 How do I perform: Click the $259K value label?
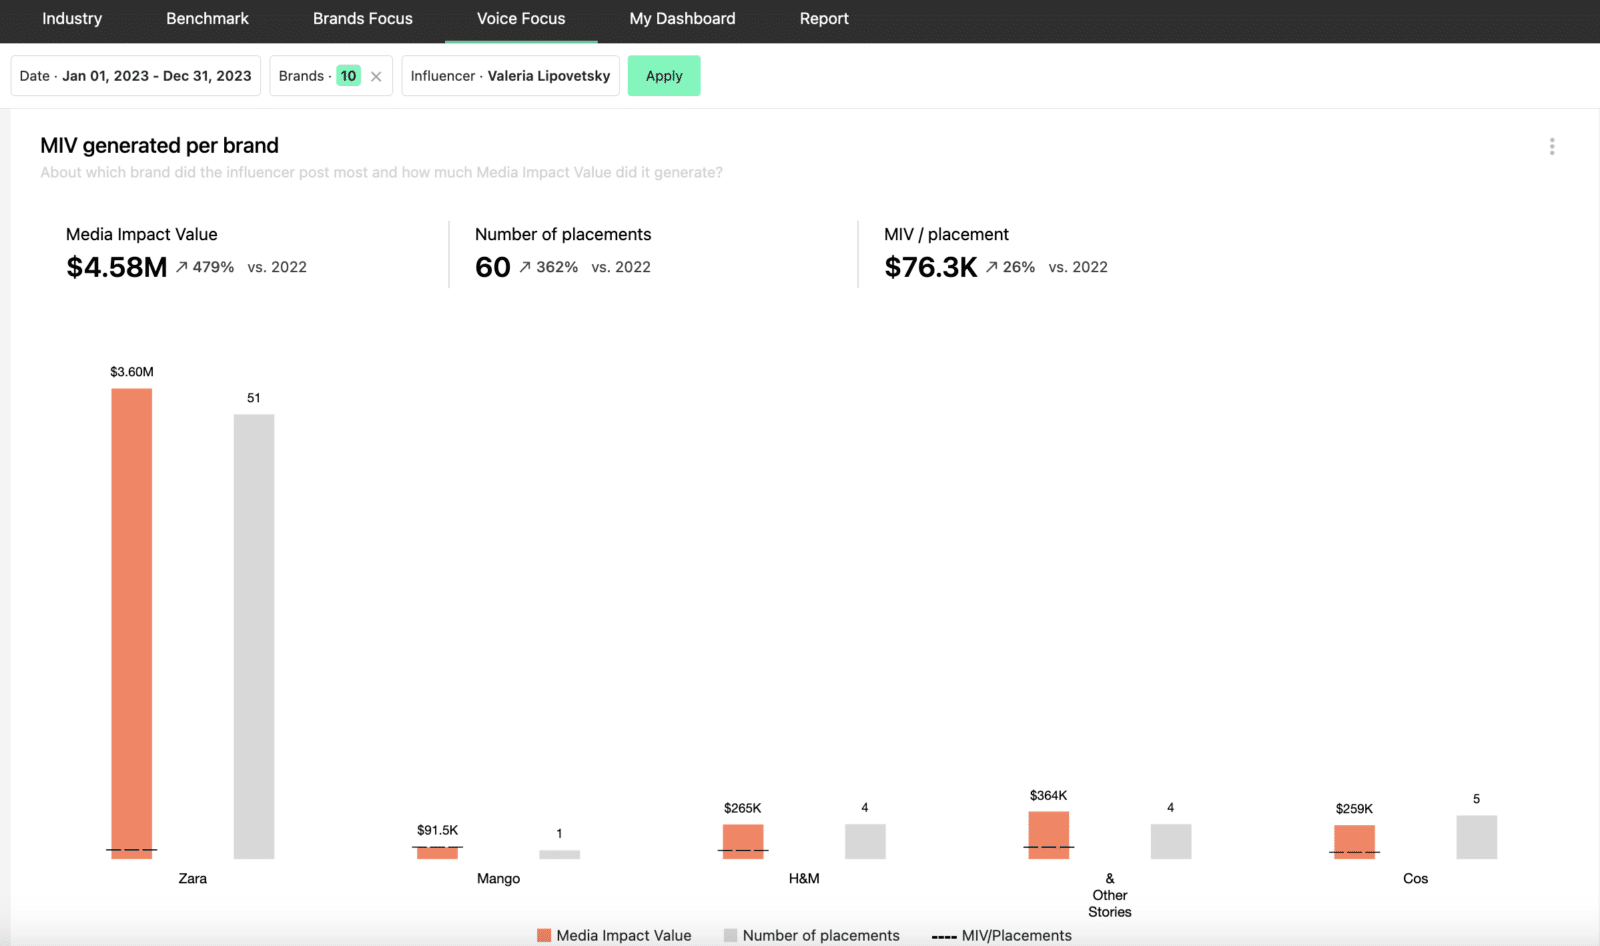click(x=1355, y=809)
